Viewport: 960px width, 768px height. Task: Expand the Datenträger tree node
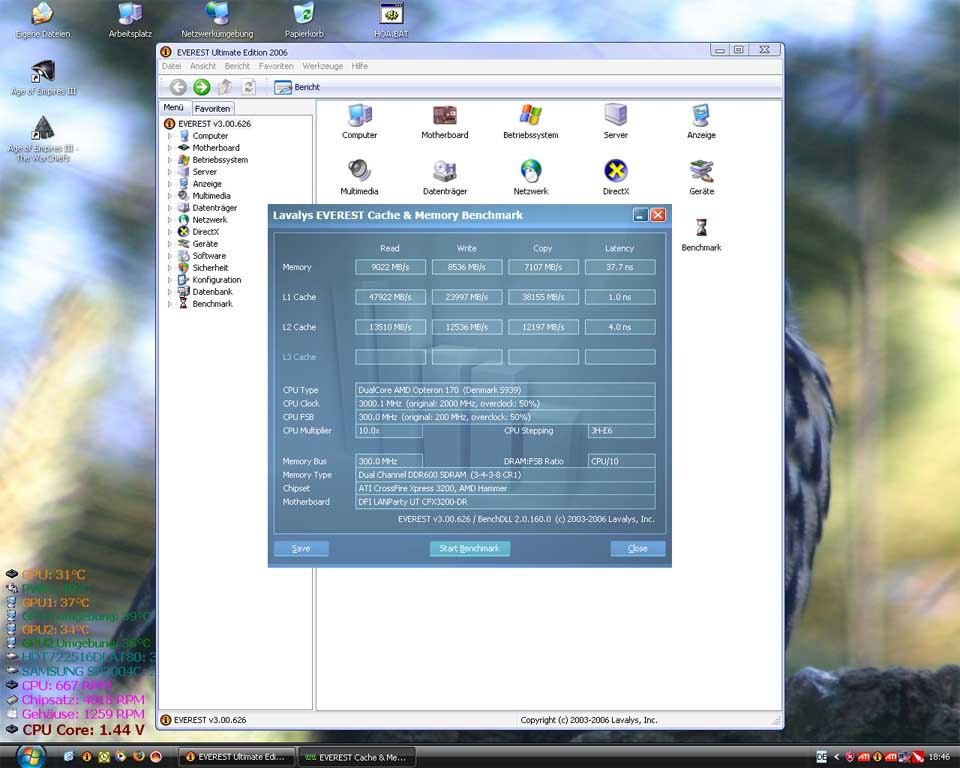(x=170, y=208)
